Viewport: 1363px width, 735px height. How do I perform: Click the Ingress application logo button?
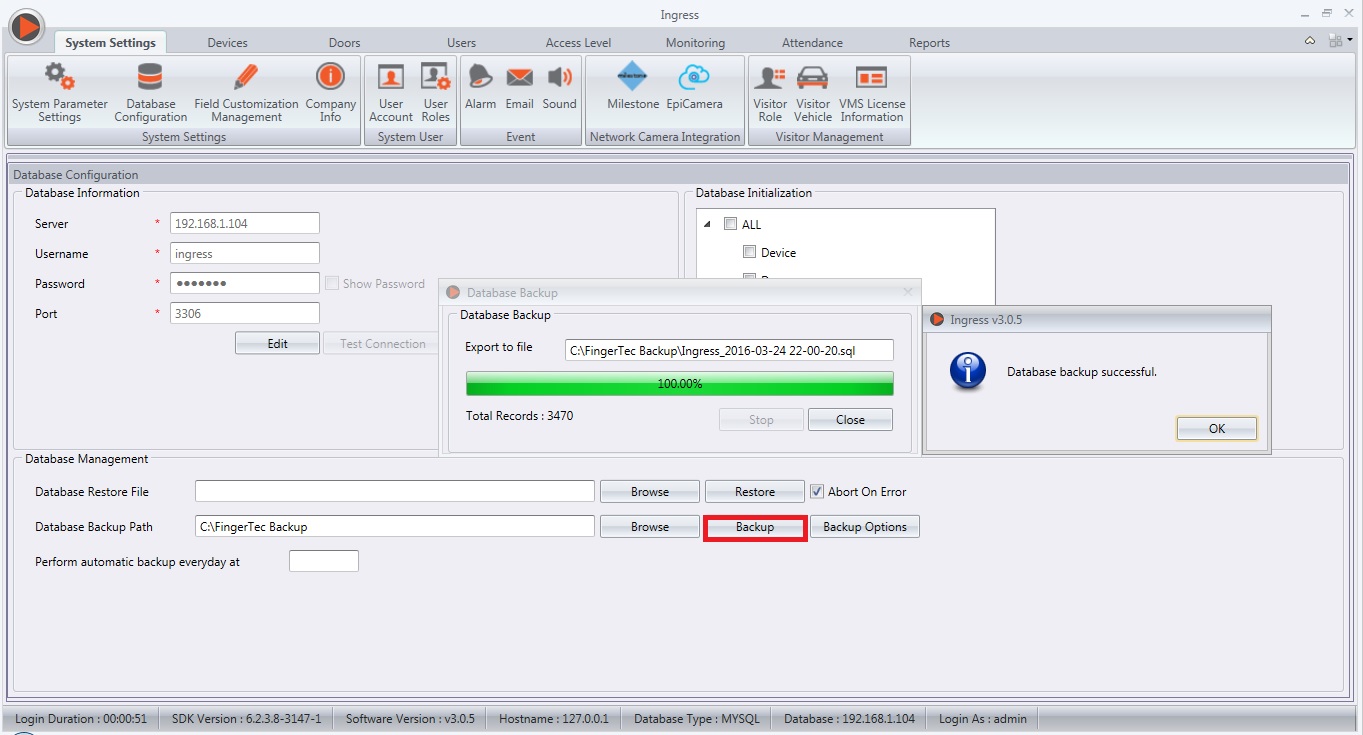(26, 26)
